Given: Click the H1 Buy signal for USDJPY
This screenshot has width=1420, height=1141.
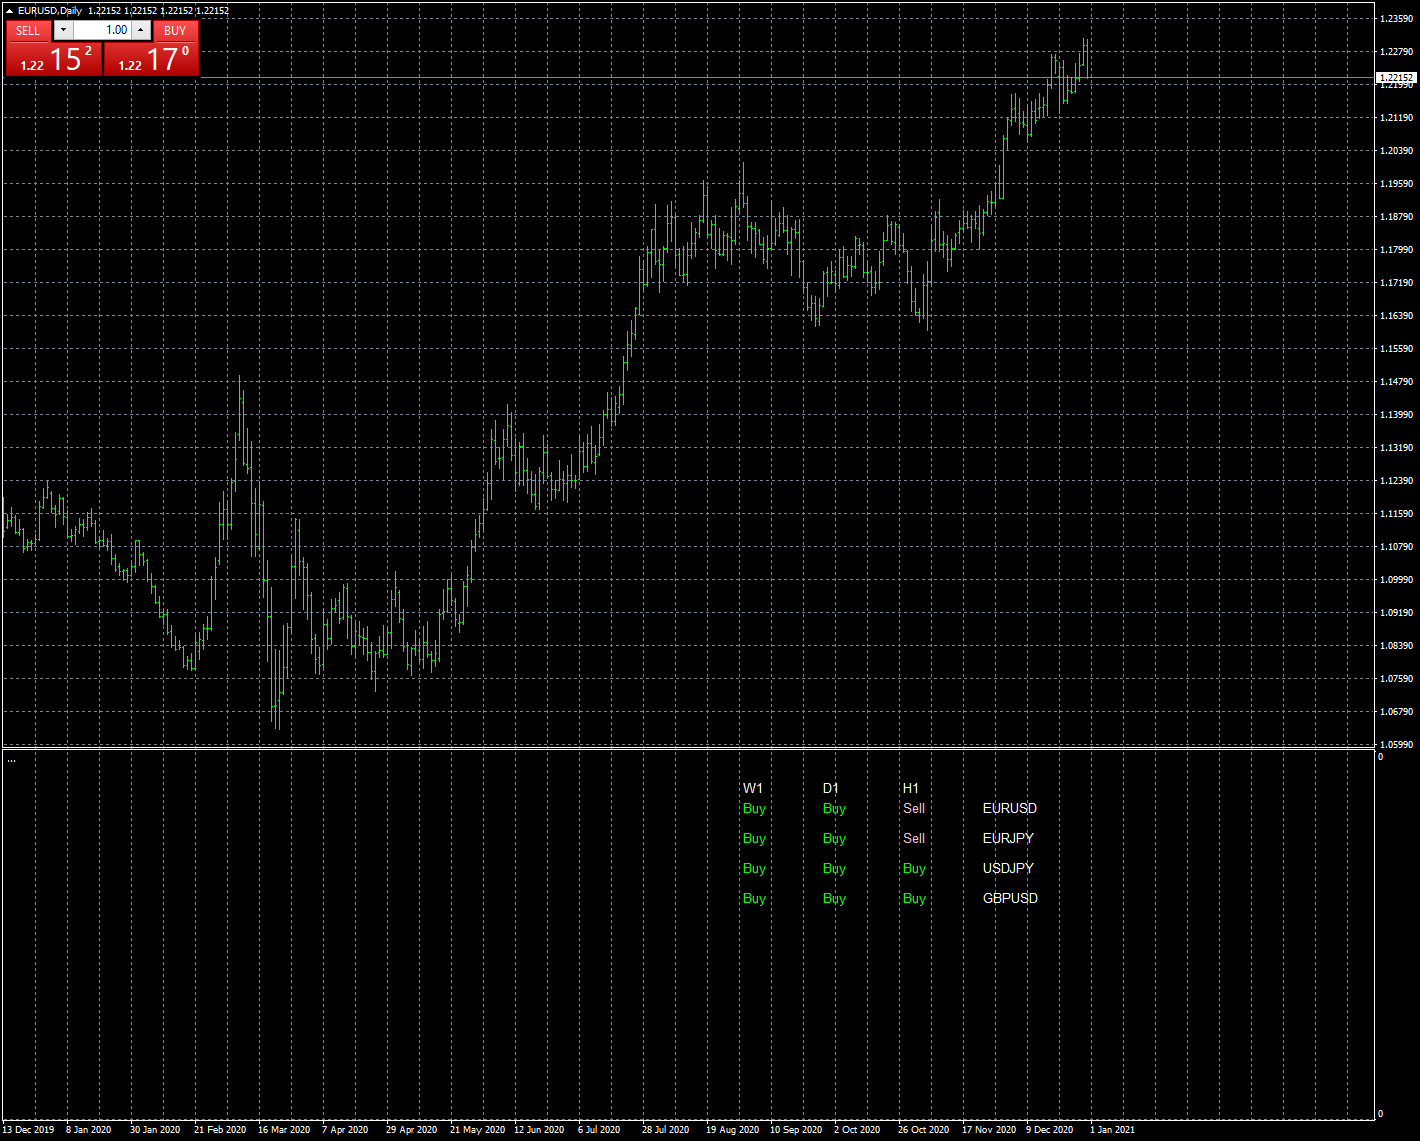Looking at the screenshot, I should coord(914,868).
